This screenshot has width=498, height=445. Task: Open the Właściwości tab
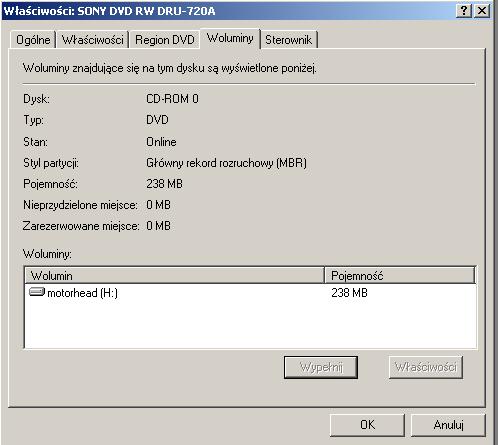click(93, 40)
